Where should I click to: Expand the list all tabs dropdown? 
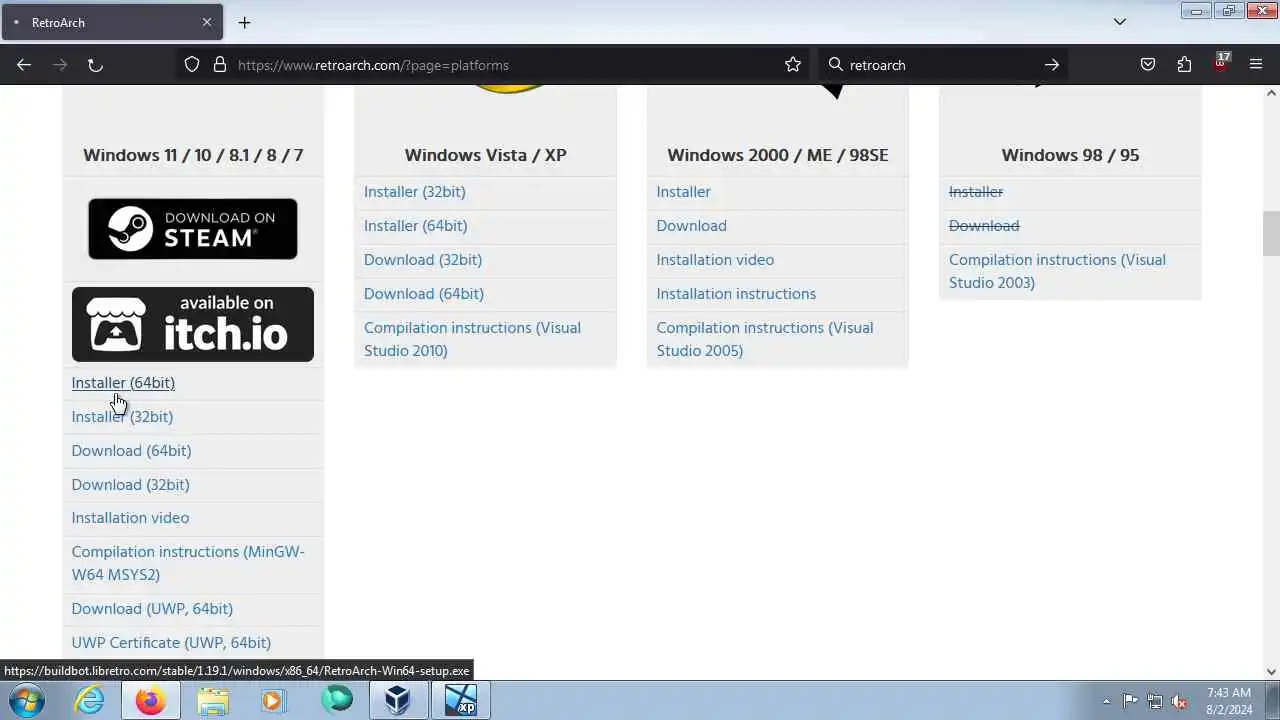pos(1120,22)
